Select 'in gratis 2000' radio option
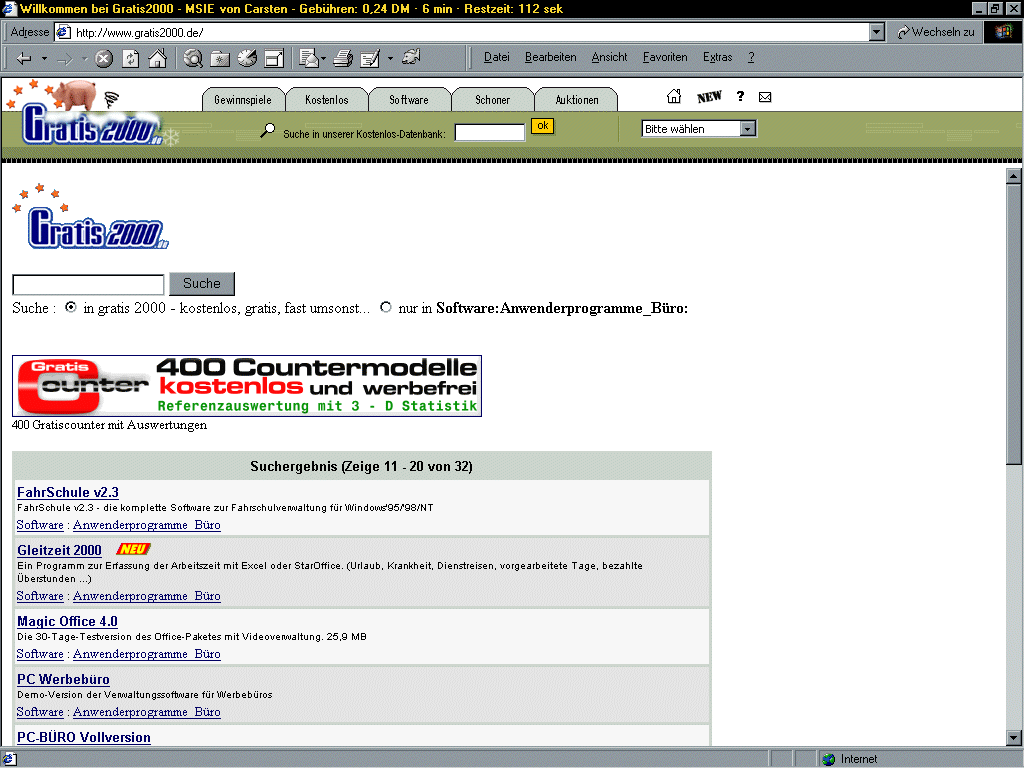 coord(71,307)
